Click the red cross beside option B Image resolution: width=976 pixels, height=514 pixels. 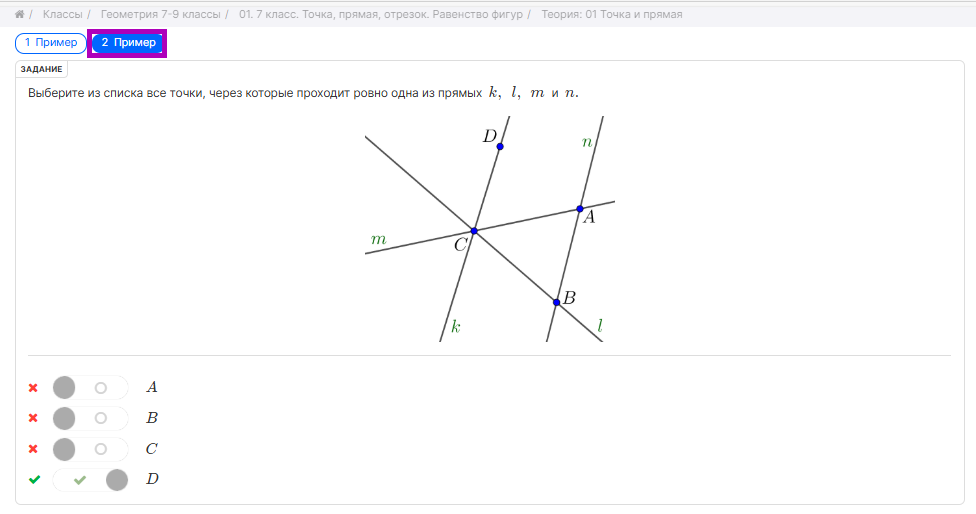tap(33, 418)
